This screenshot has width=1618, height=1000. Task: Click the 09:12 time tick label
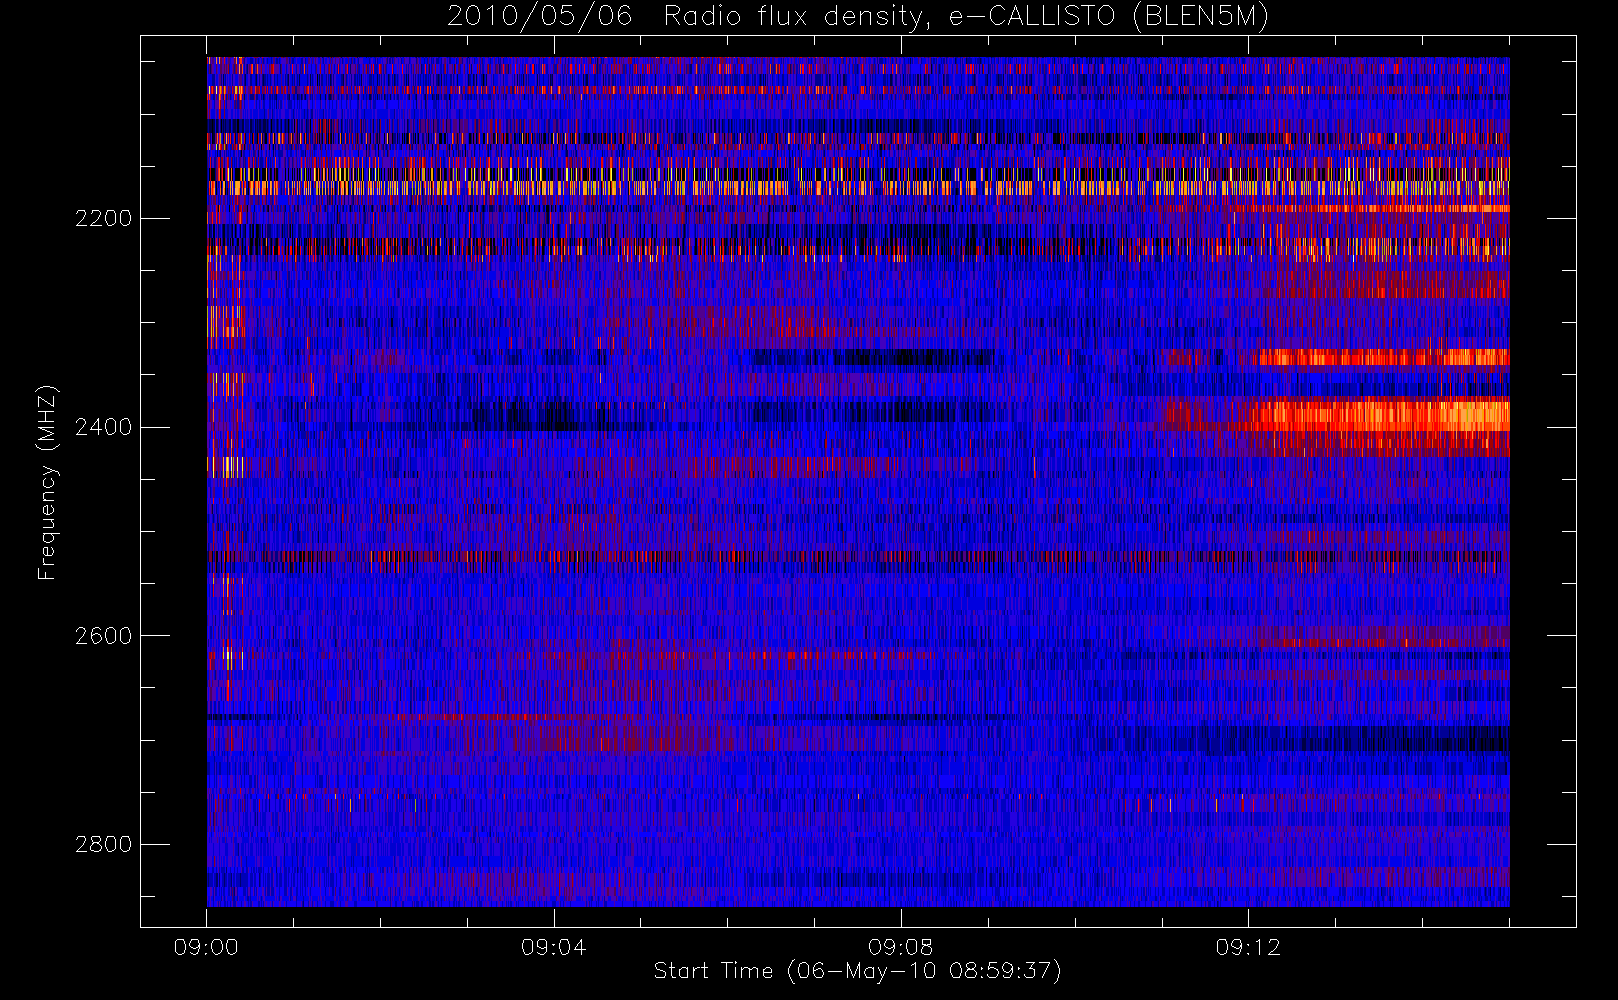pos(1247,947)
